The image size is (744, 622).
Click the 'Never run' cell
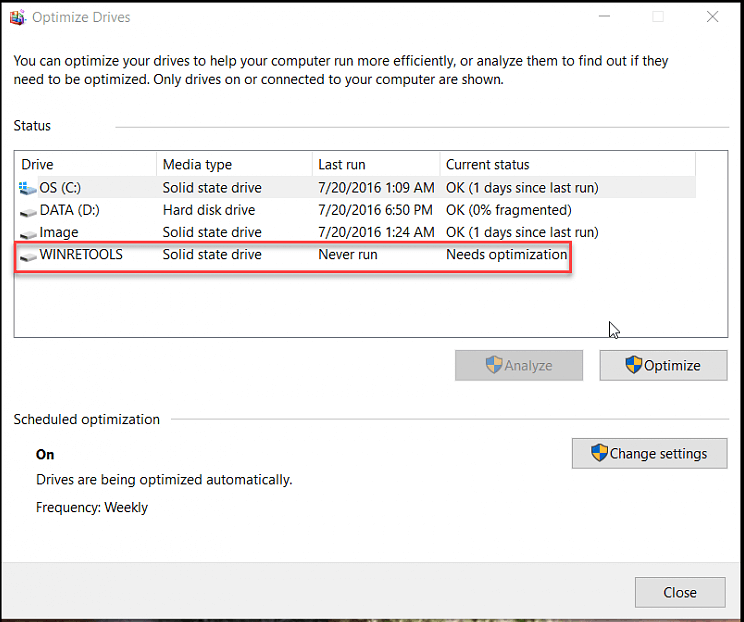click(348, 255)
